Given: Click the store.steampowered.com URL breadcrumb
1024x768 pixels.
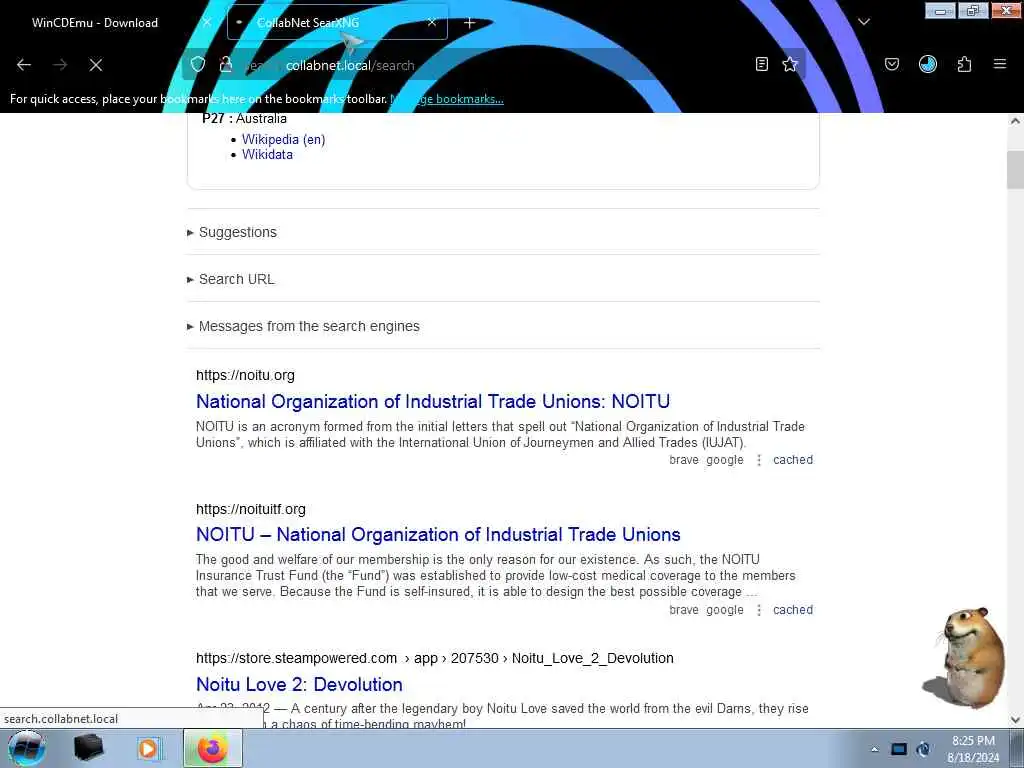Looking at the screenshot, I should coord(434,658).
